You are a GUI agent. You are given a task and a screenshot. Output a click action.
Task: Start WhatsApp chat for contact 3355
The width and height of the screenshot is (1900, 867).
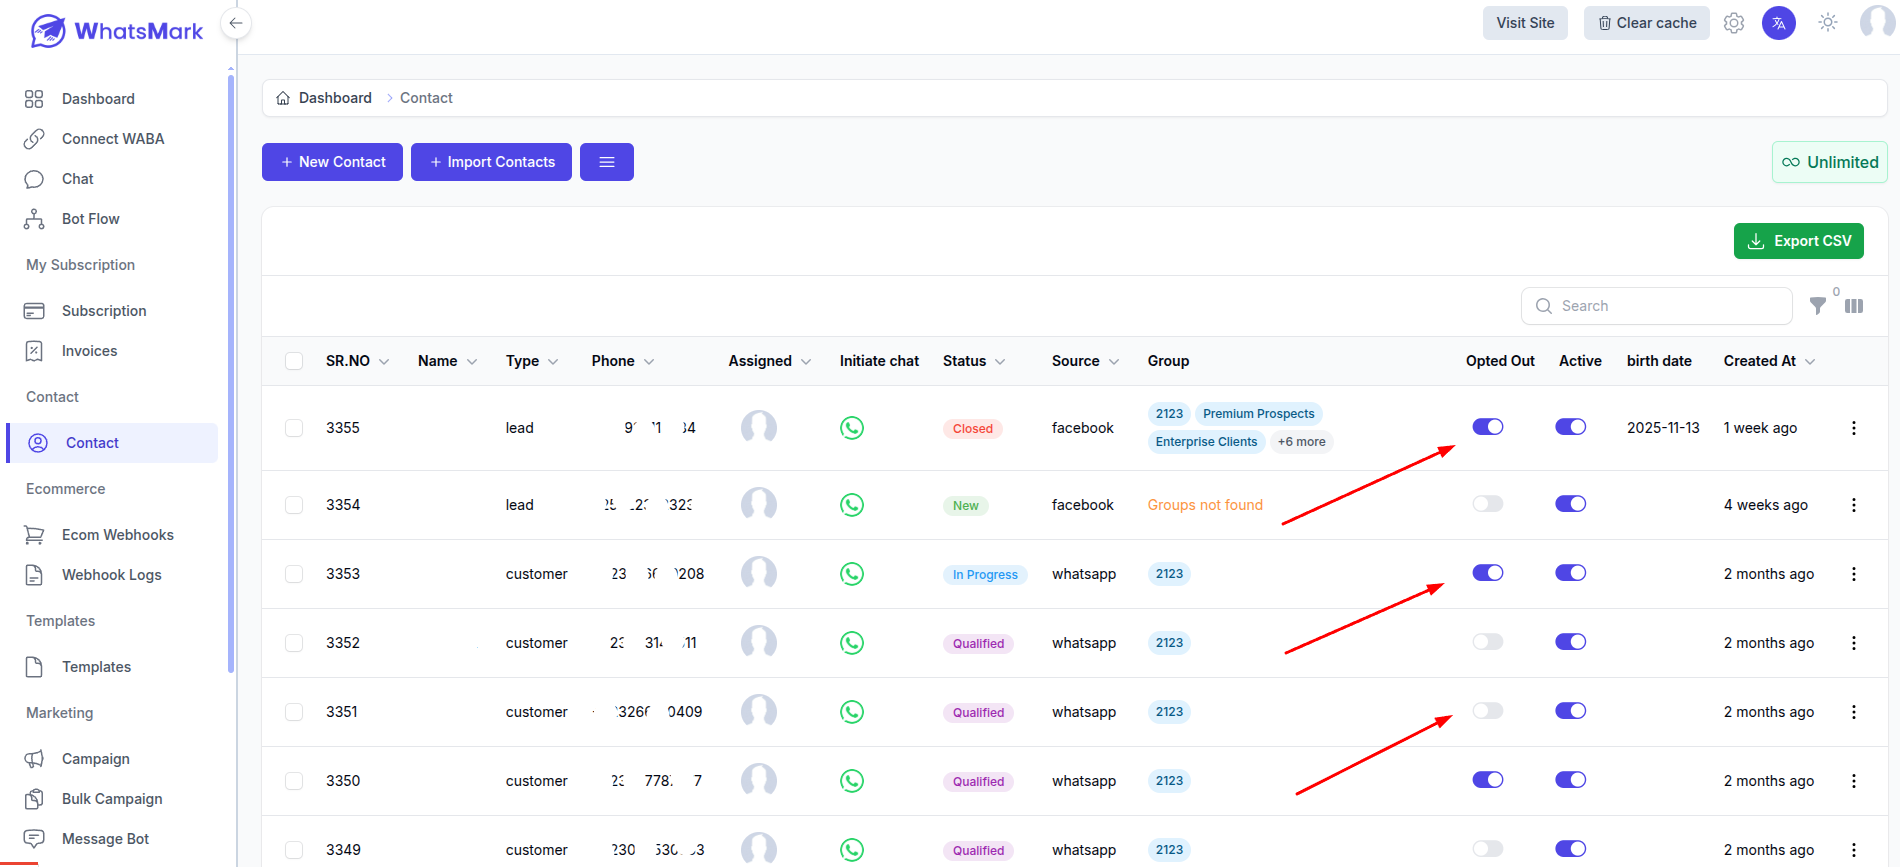pos(852,428)
